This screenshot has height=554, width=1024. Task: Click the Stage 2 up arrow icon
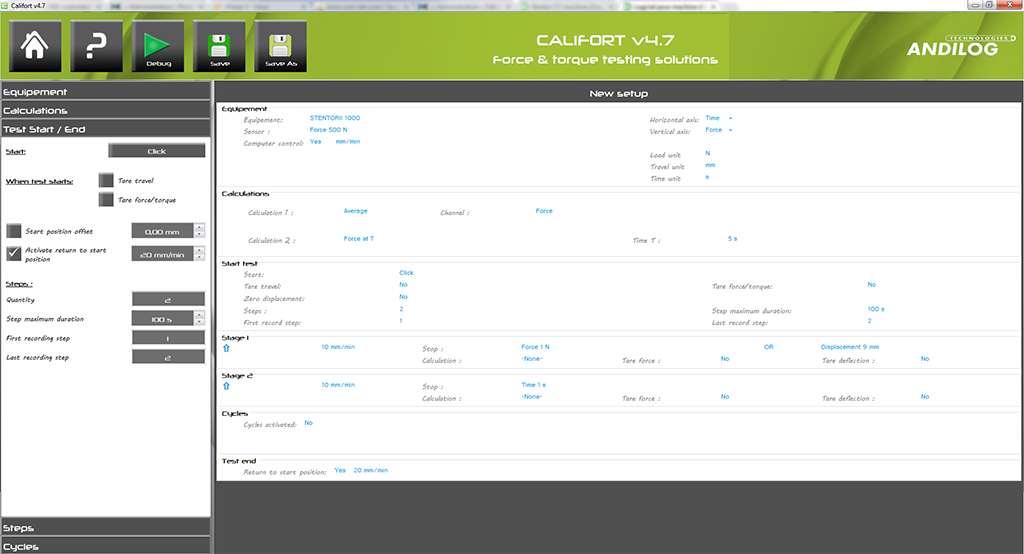tap(226, 386)
